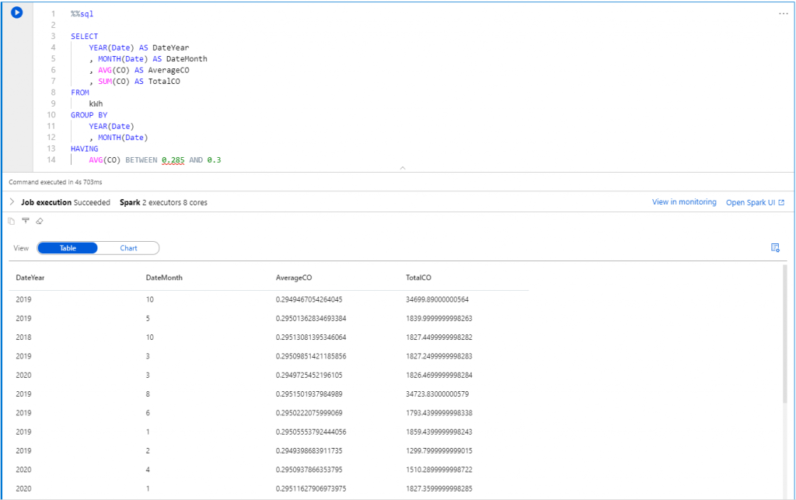Click the DateYear cell 2018
This screenshot has width=796, height=500.
click(x=23, y=337)
